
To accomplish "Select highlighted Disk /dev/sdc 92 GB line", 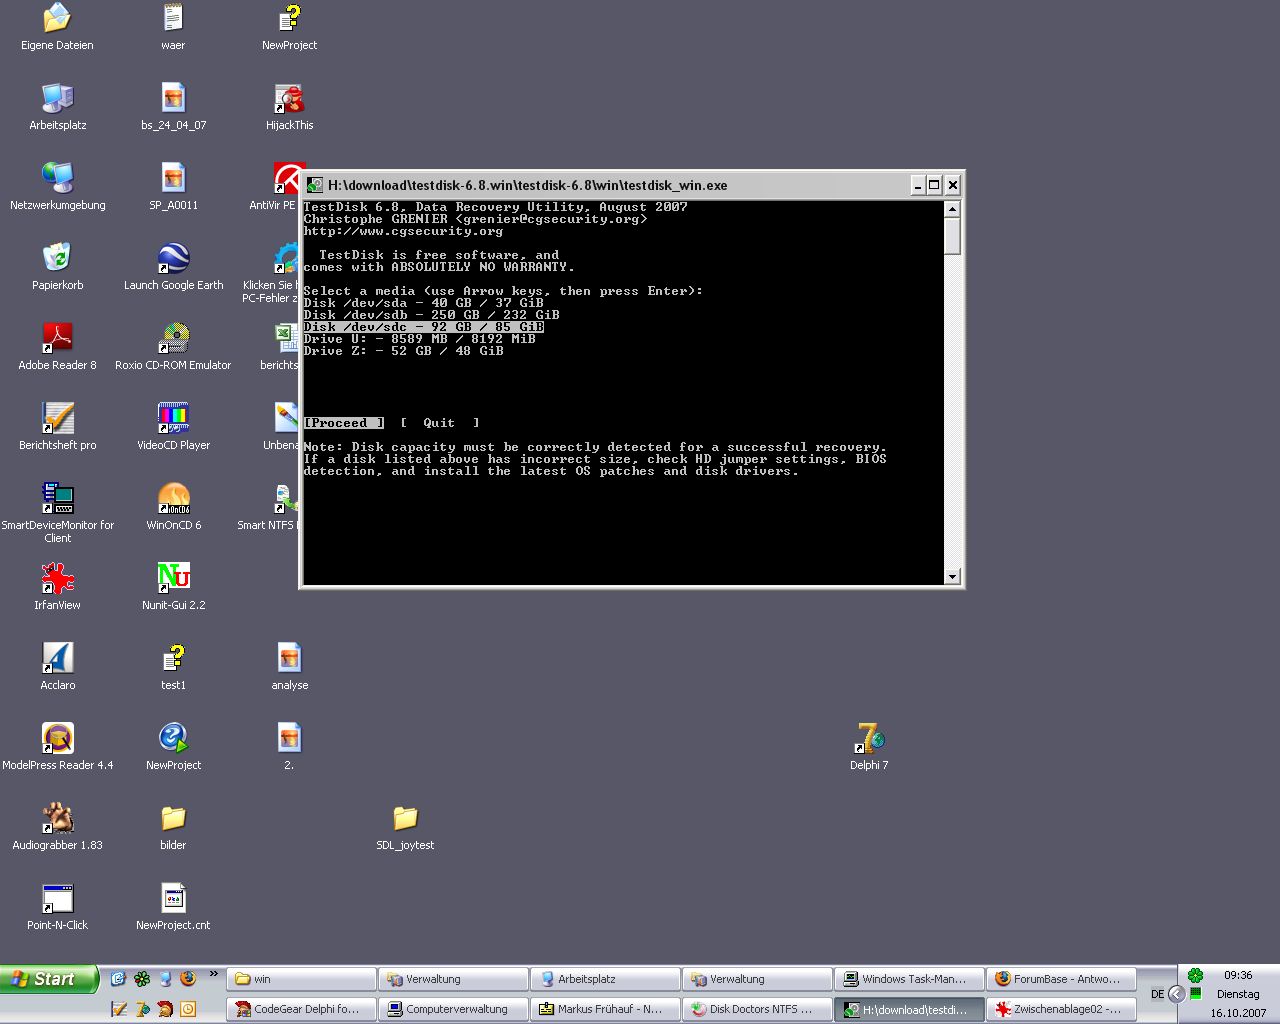I will 424,327.
